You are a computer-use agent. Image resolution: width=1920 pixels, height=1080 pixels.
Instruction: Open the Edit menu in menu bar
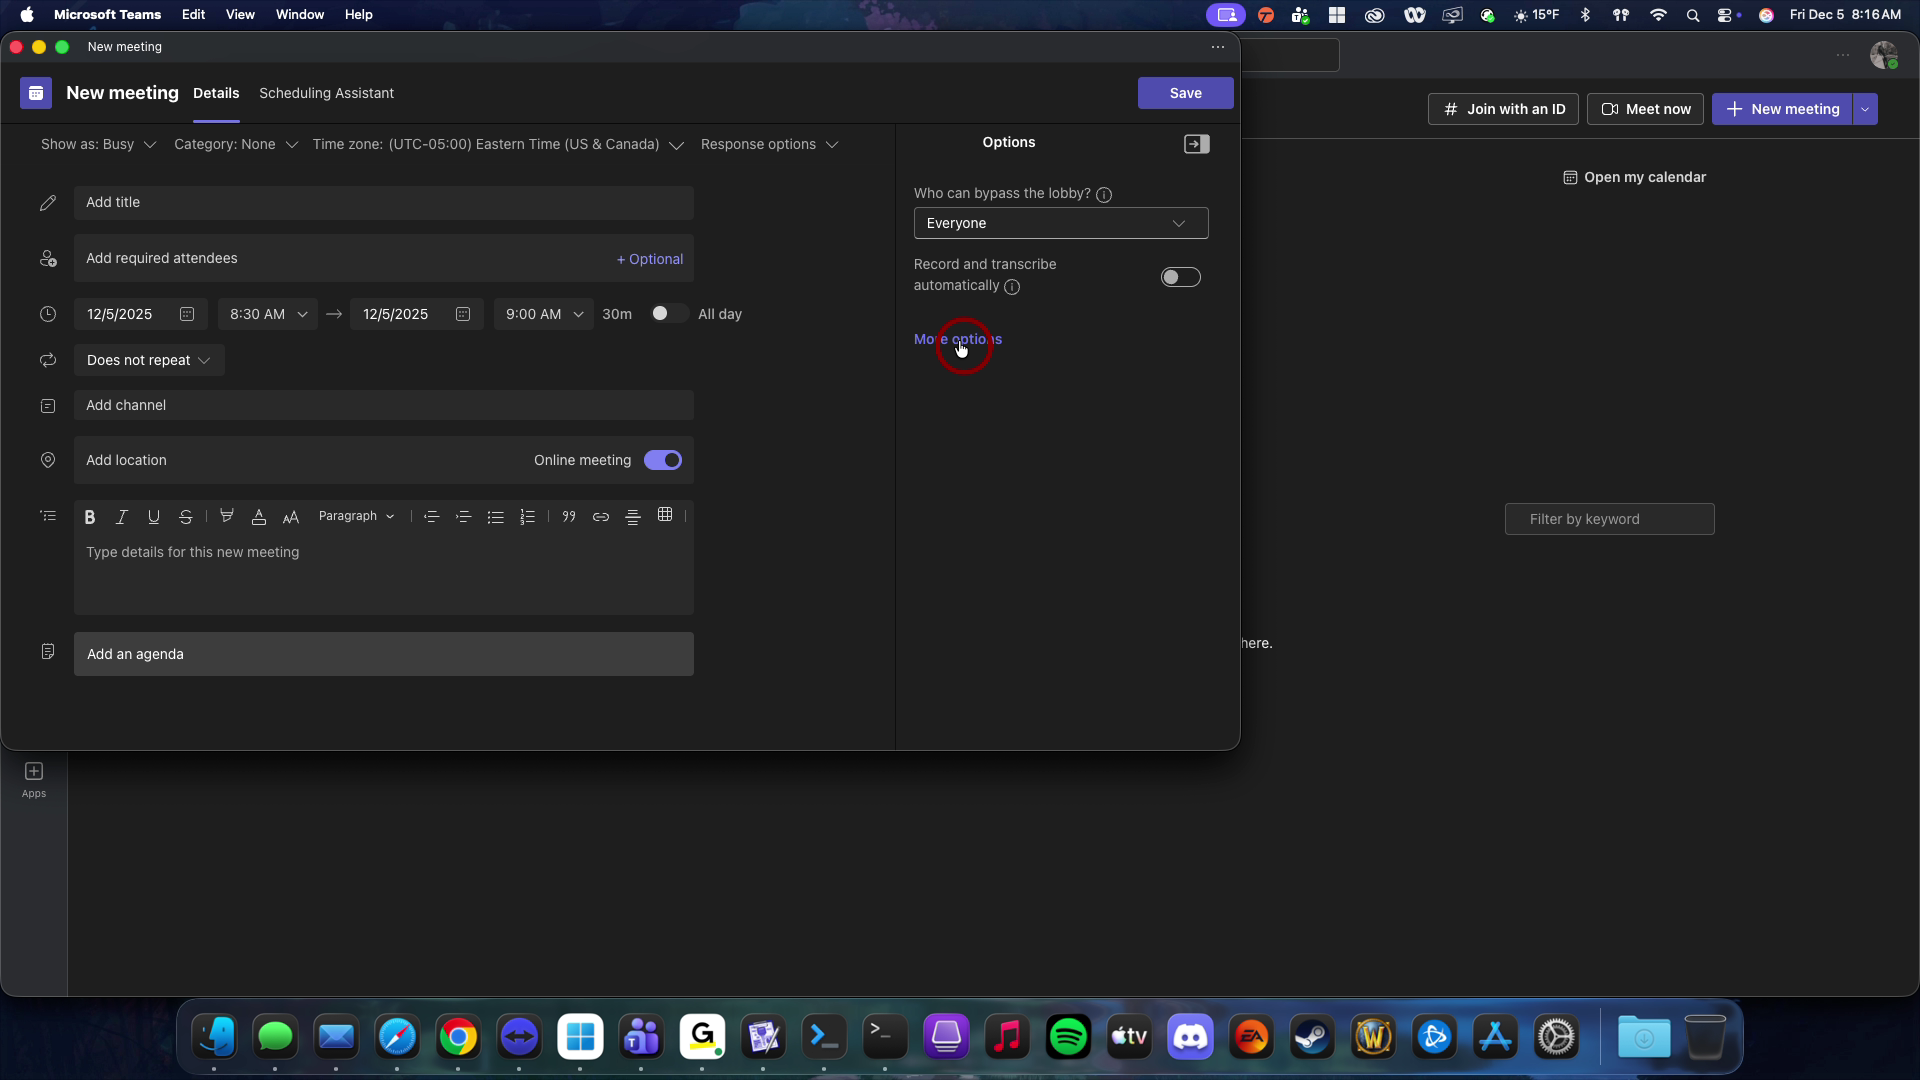click(193, 15)
